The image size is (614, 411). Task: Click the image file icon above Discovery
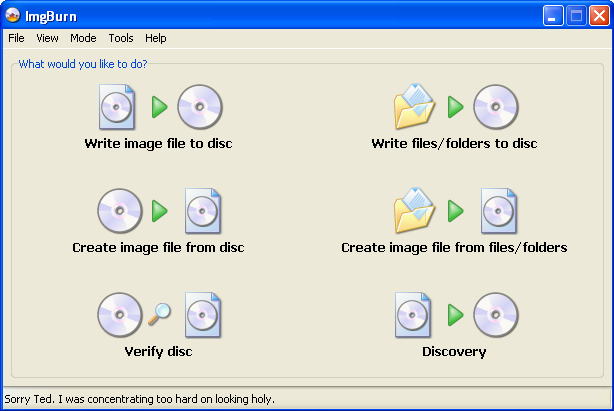click(x=413, y=315)
